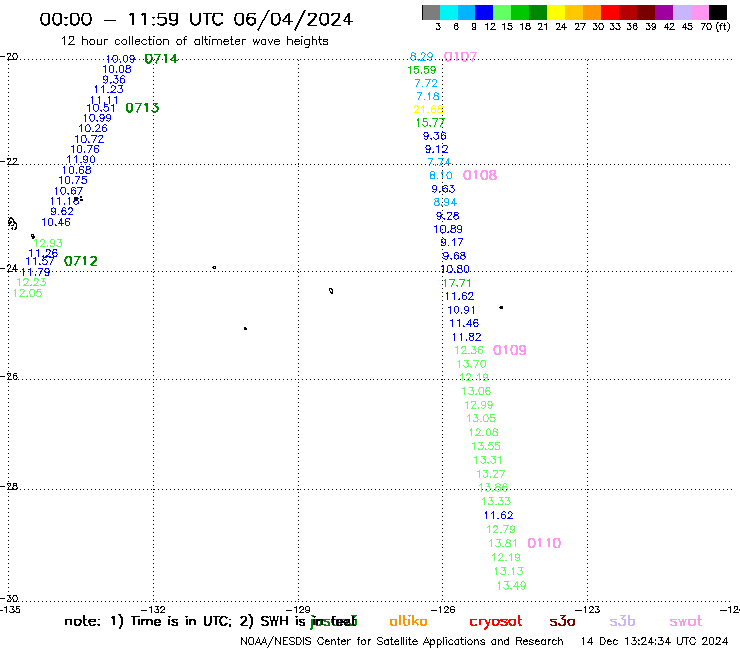Click the 10.99 wave height value

[x=97, y=118]
